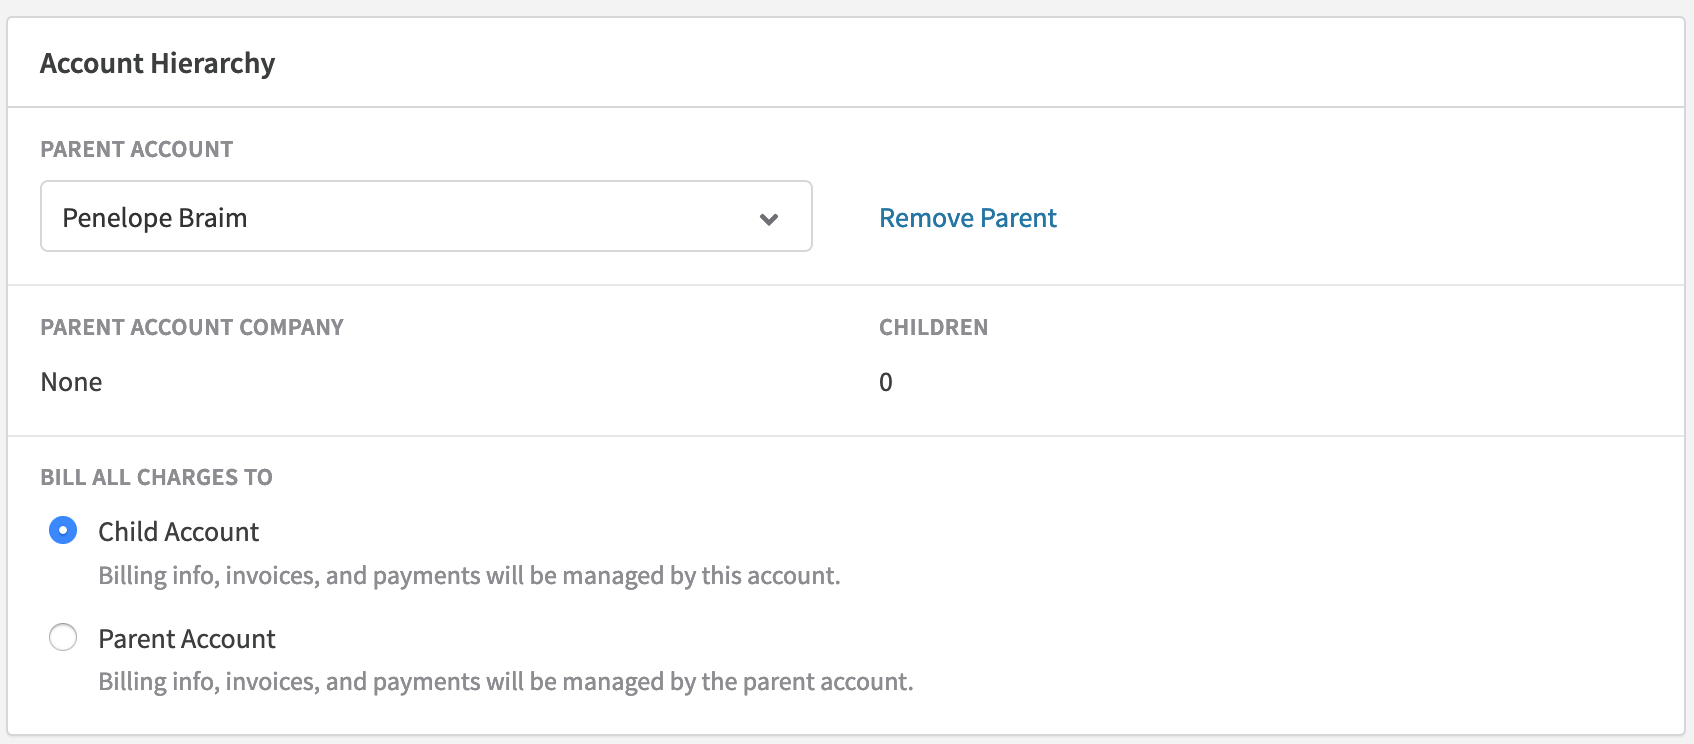The width and height of the screenshot is (1694, 744).
Task: Click 'managed by this account' description text
Action: coord(469,576)
